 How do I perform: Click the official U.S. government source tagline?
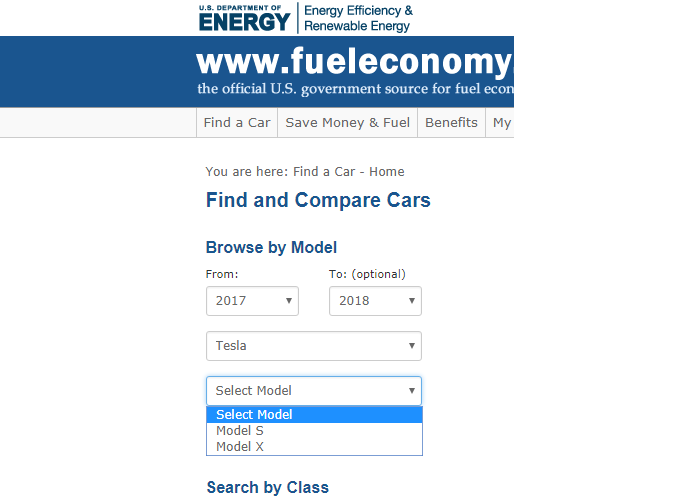pyautogui.click(x=354, y=89)
